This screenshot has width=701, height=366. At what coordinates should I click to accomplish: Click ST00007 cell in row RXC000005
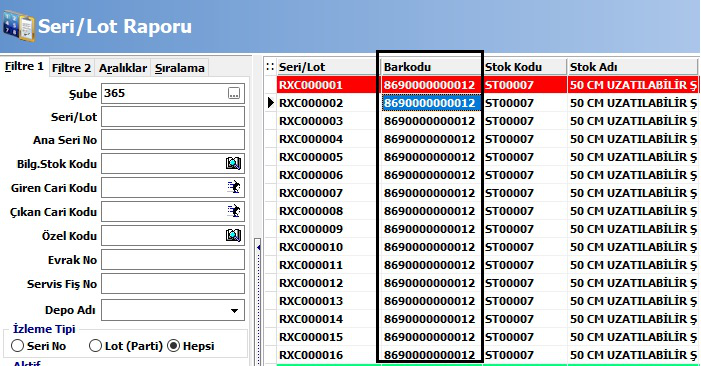(x=525, y=157)
